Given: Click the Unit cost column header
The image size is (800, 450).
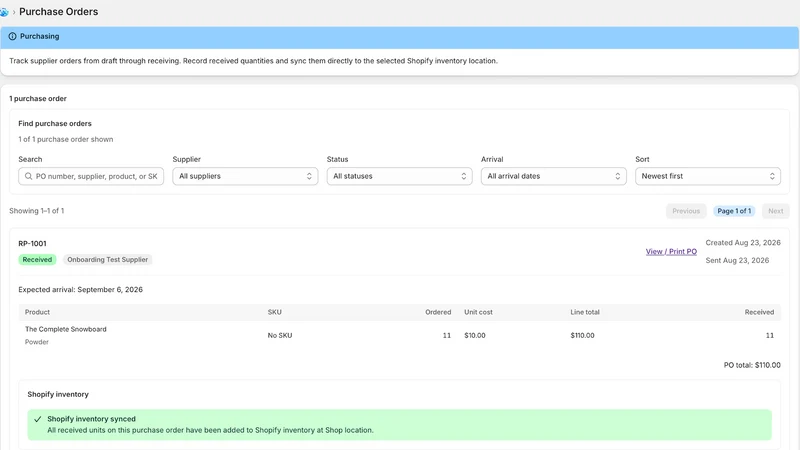Looking at the screenshot, I should pos(478,312).
